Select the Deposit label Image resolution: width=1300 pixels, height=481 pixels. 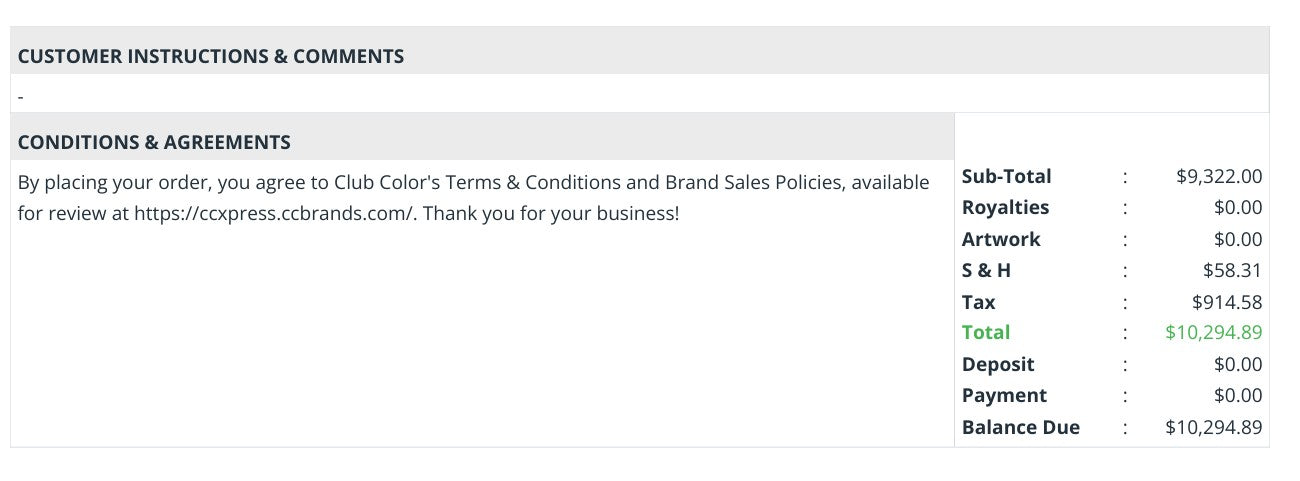coord(998,364)
